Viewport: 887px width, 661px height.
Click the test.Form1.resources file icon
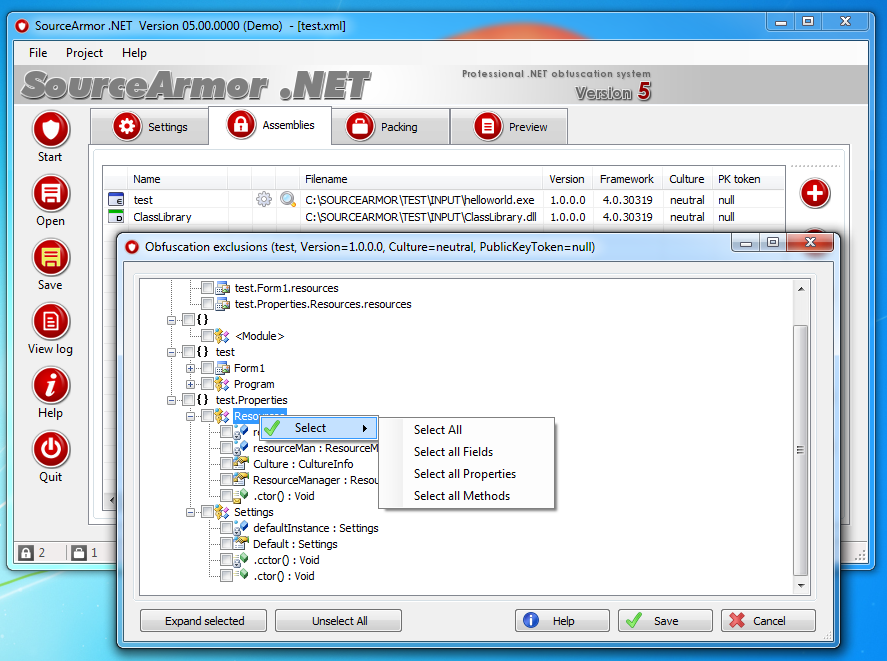click(x=222, y=288)
